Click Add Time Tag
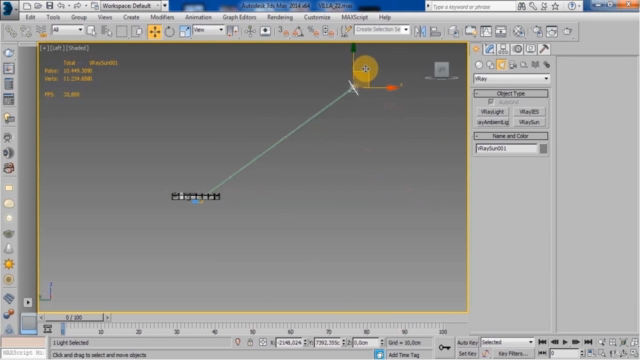The width and height of the screenshot is (640, 360). click(404, 355)
